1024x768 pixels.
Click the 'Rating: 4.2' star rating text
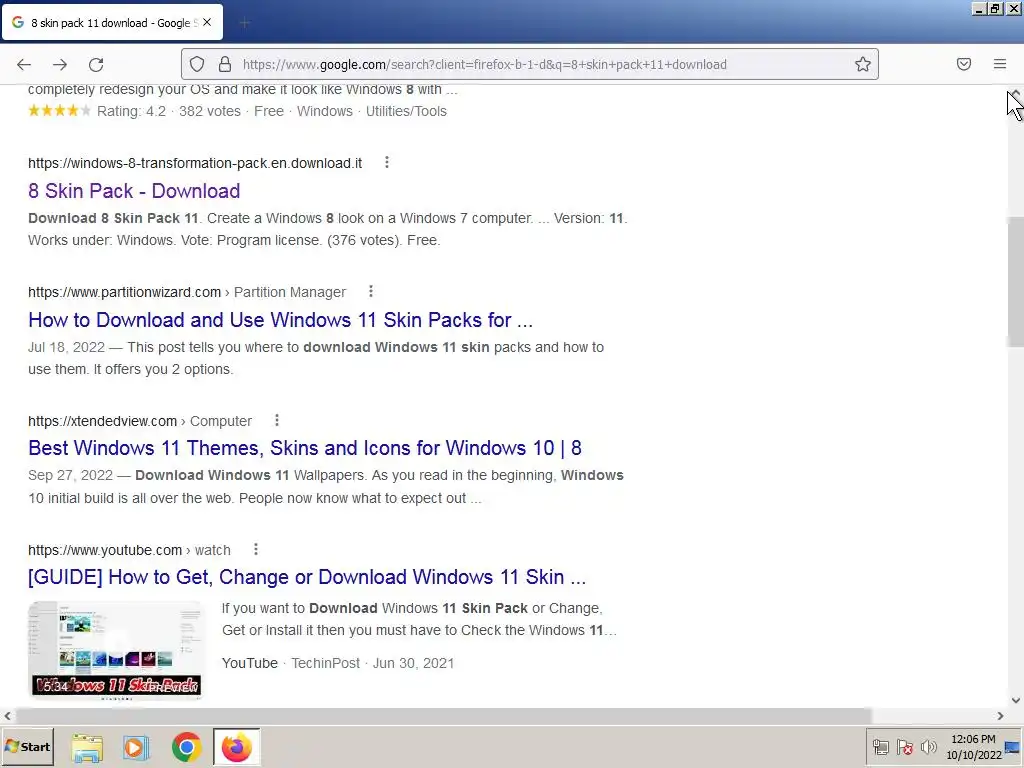pyautogui.click(x=131, y=111)
